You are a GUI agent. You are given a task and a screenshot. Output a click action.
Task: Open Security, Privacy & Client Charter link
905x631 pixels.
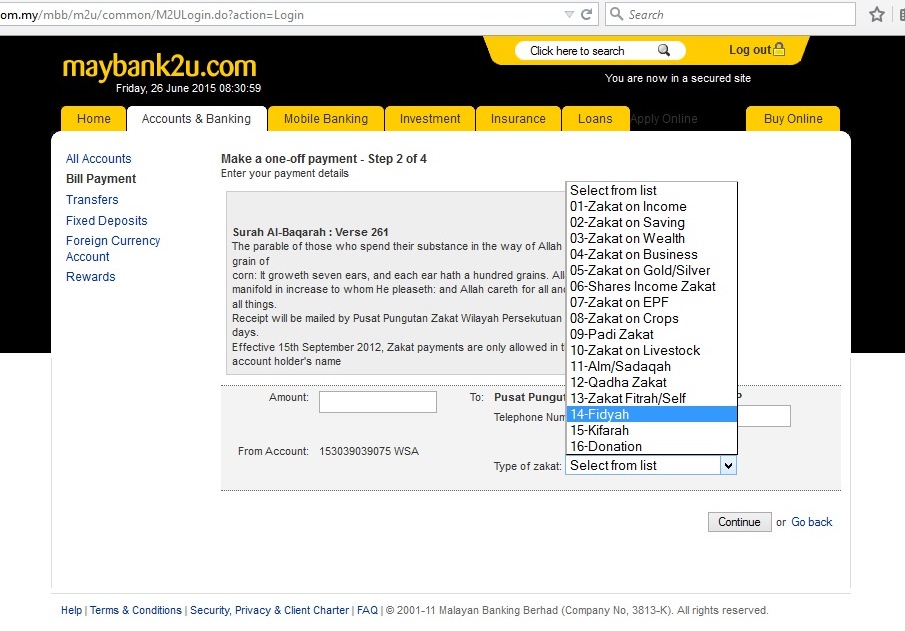(x=270, y=610)
